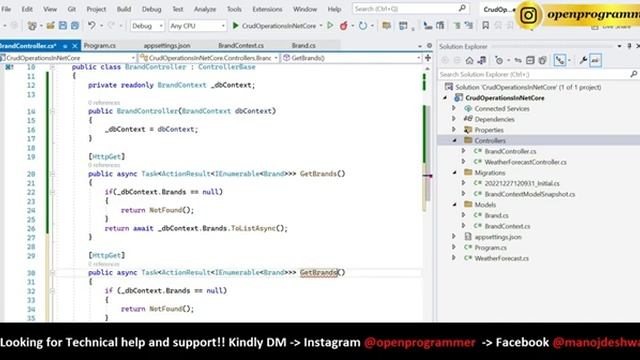Collapse the BrandController class outlining at line 10
The height and width of the screenshot is (360, 640).
pyautogui.click(x=52, y=67)
